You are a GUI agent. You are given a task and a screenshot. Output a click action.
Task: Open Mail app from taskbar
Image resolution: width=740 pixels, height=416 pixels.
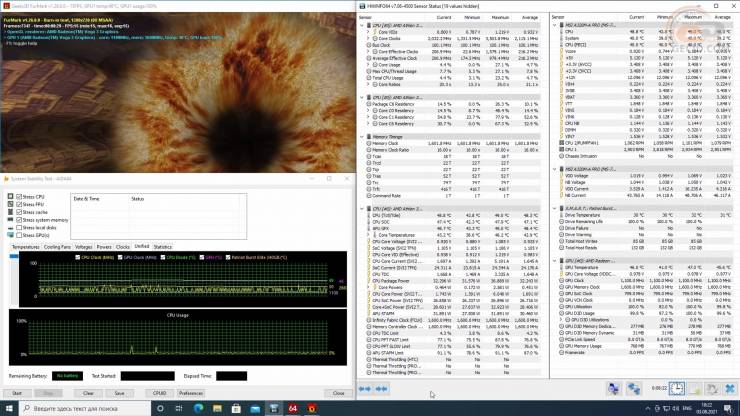(x=255, y=408)
